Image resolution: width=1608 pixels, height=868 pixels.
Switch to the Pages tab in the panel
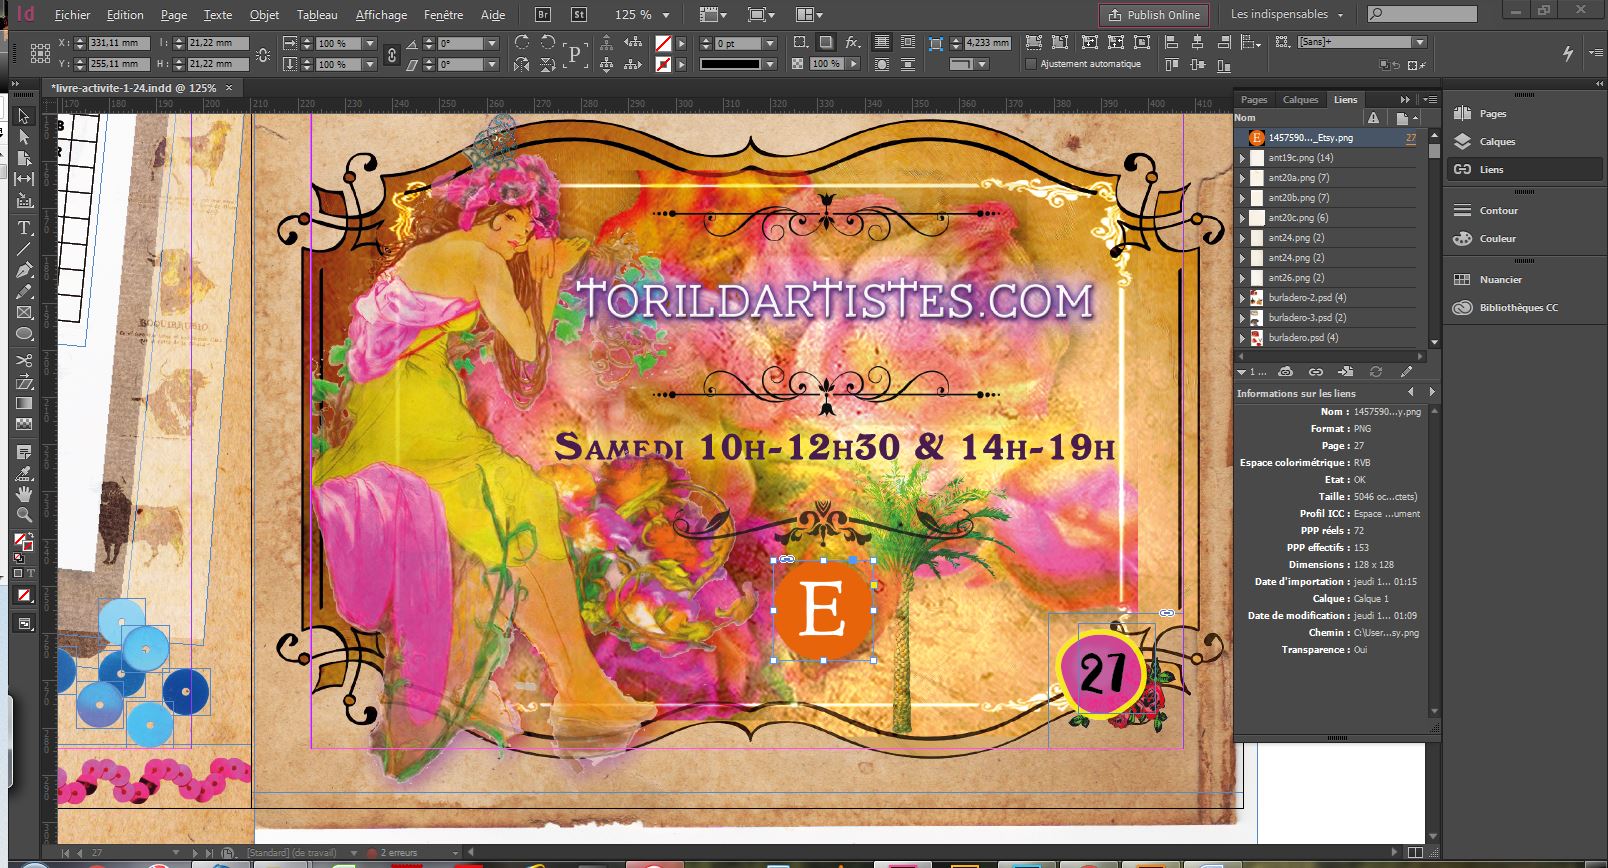pos(1254,99)
